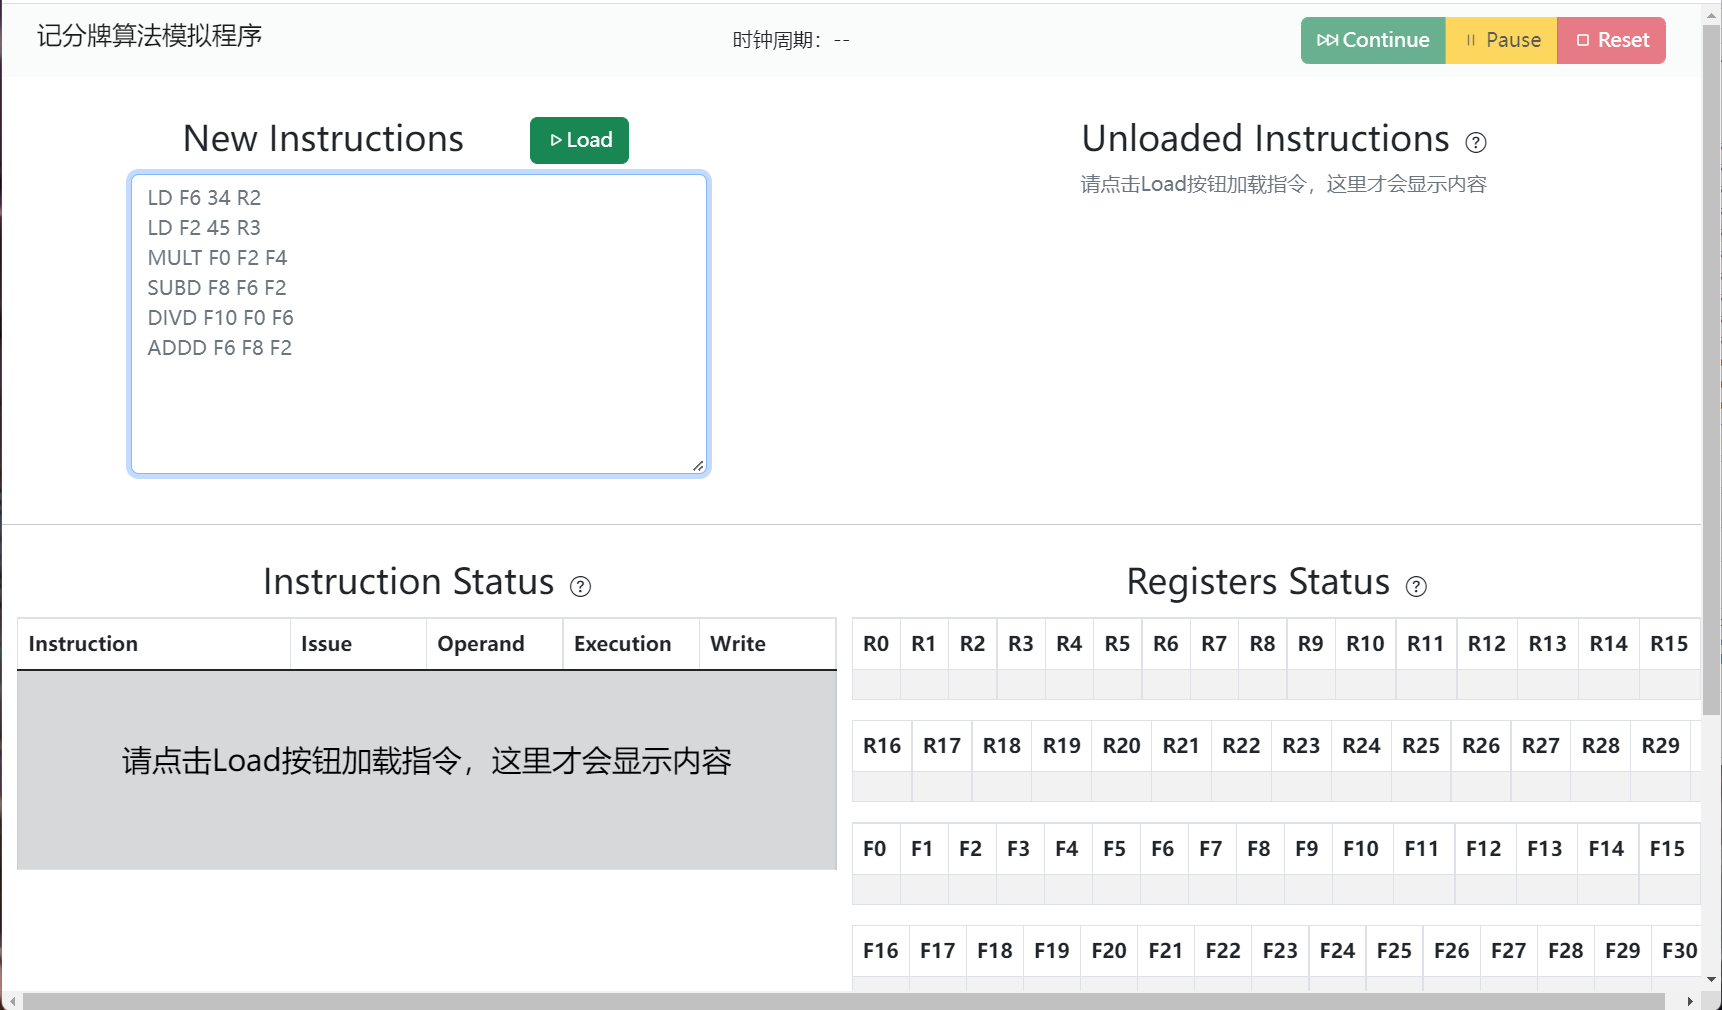Screen dimensions: 1722x1010
Task: Open Instruction Status help icon
Action: click(580, 586)
